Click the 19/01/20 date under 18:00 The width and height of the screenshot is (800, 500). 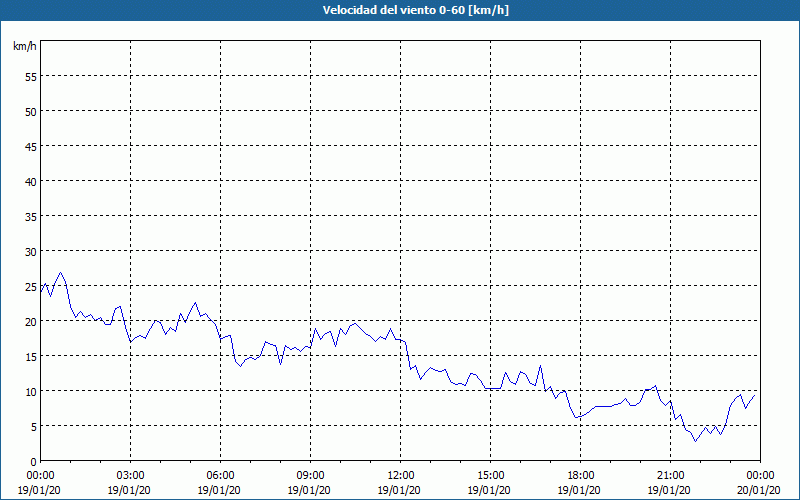click(x=579, y=490)
